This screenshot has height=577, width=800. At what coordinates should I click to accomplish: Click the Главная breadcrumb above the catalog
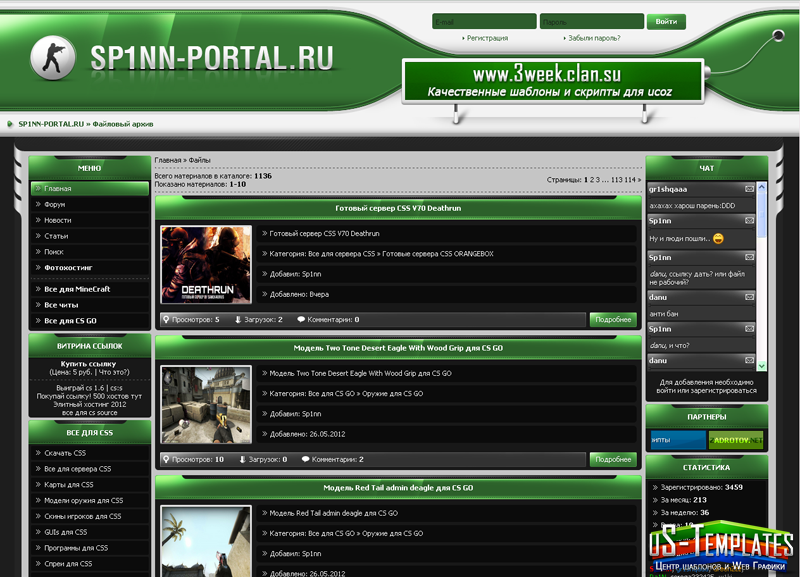[x=168, y=160]
